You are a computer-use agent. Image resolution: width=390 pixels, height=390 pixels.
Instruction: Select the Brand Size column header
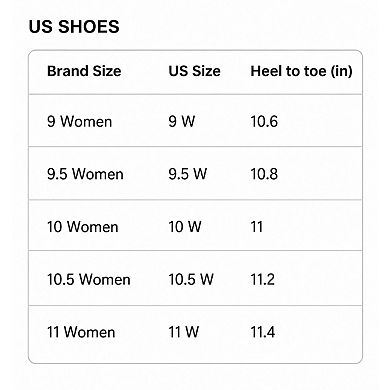[x=84, y=71]
